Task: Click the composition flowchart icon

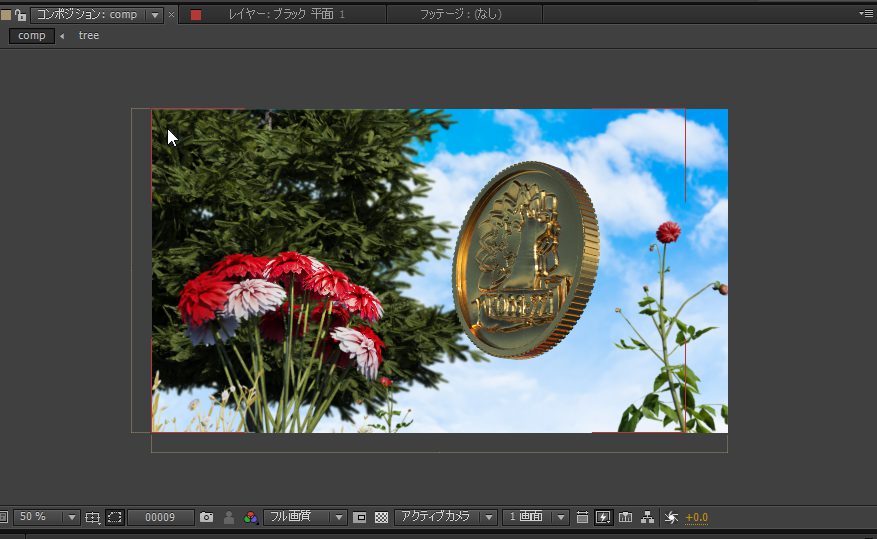Action: coord(648,517)
